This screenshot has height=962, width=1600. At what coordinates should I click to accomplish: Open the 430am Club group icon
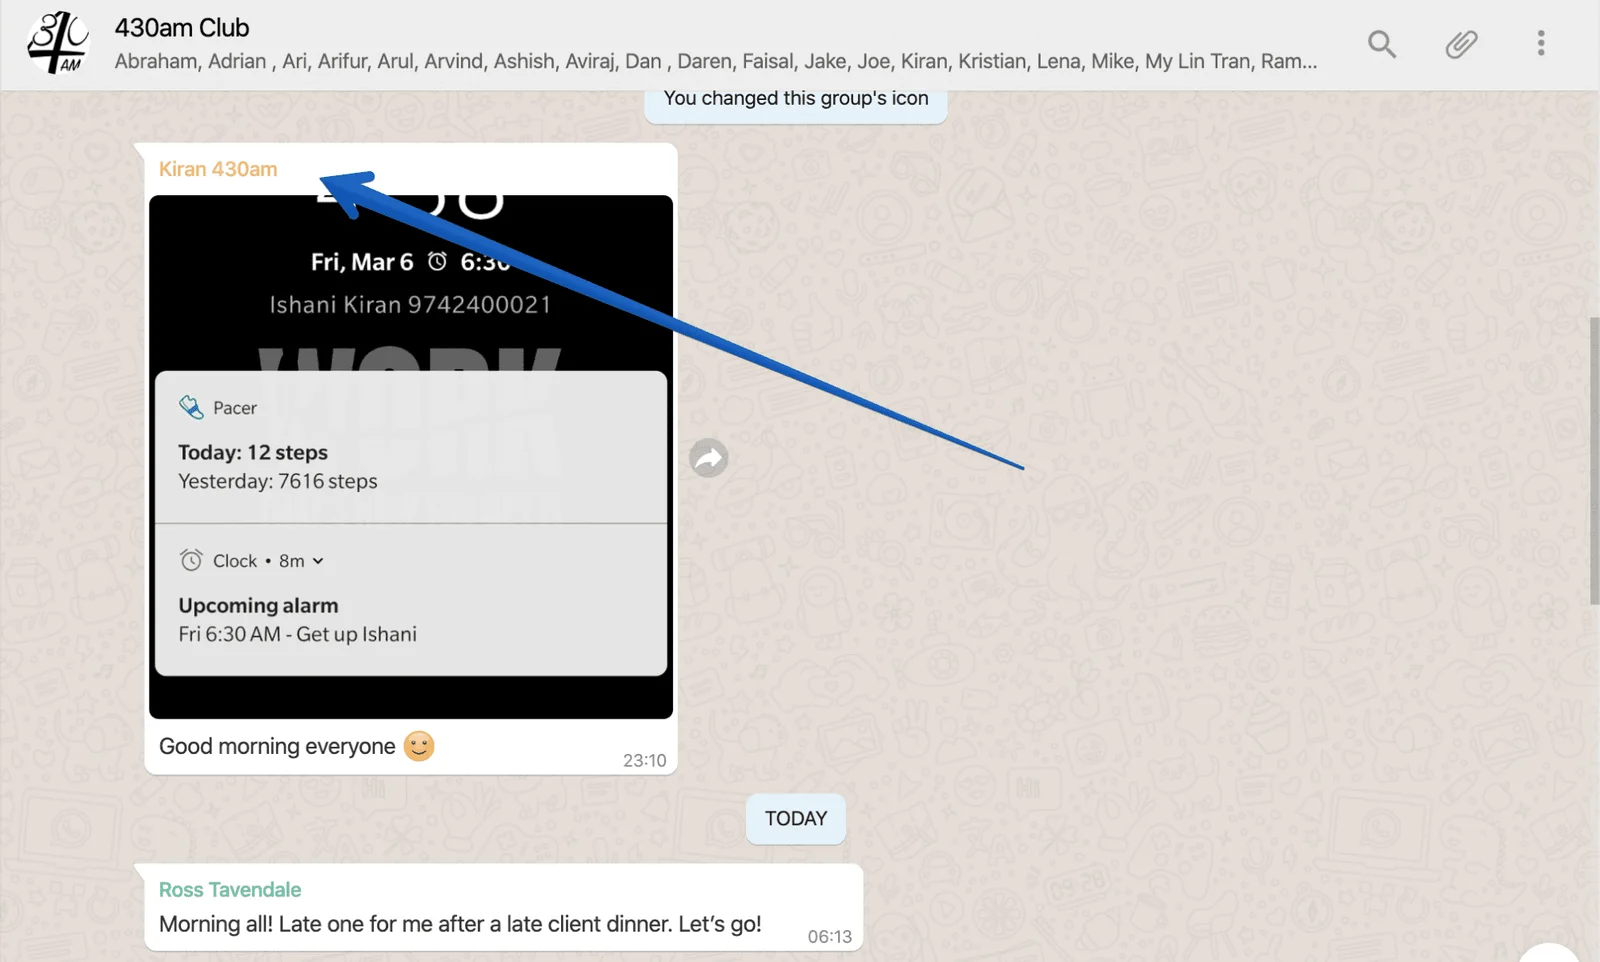pyautogui.click(x=57, y=43)
